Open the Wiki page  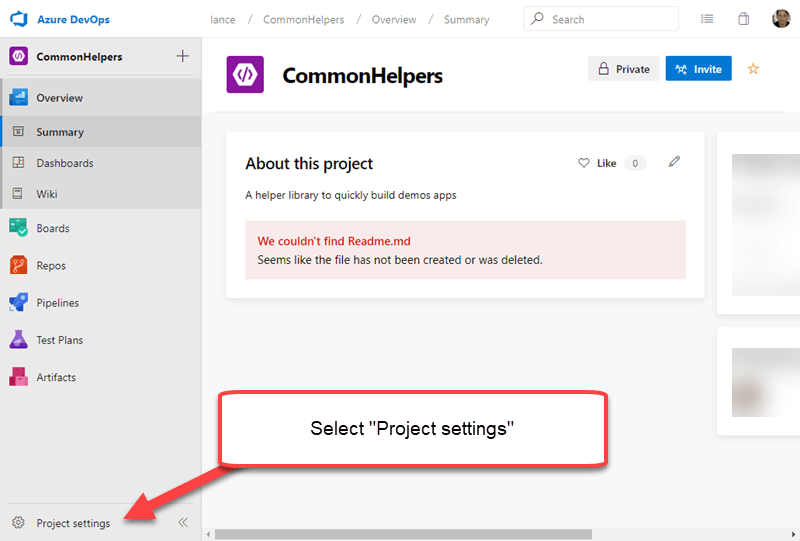pos(101,194)
